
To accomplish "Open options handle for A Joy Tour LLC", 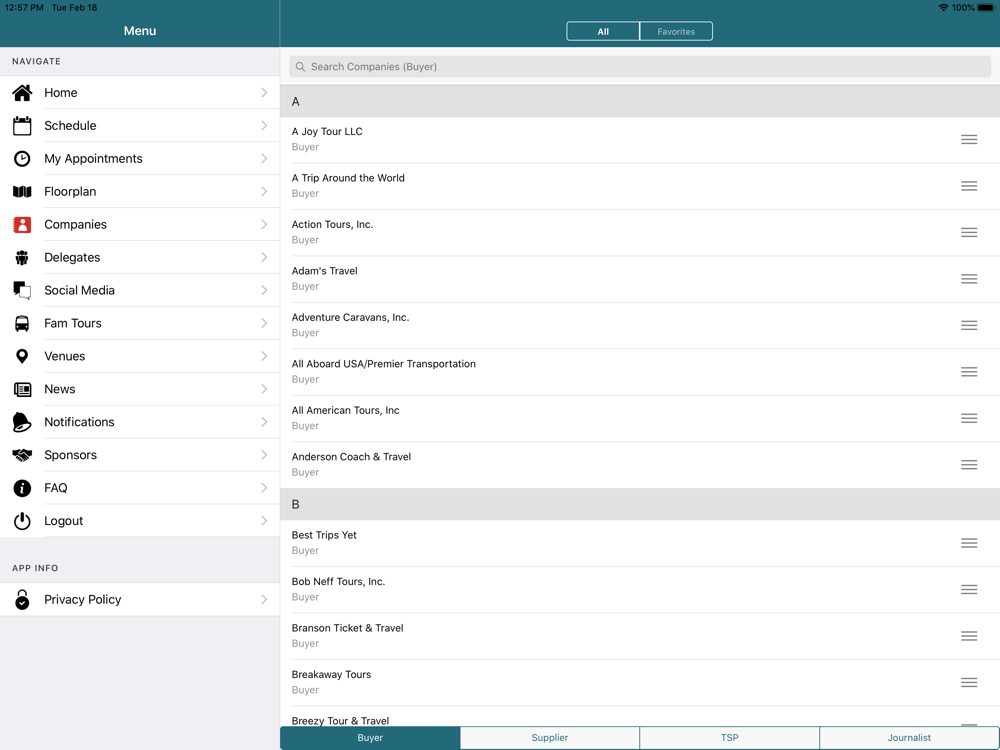I will tap(969, 140).
